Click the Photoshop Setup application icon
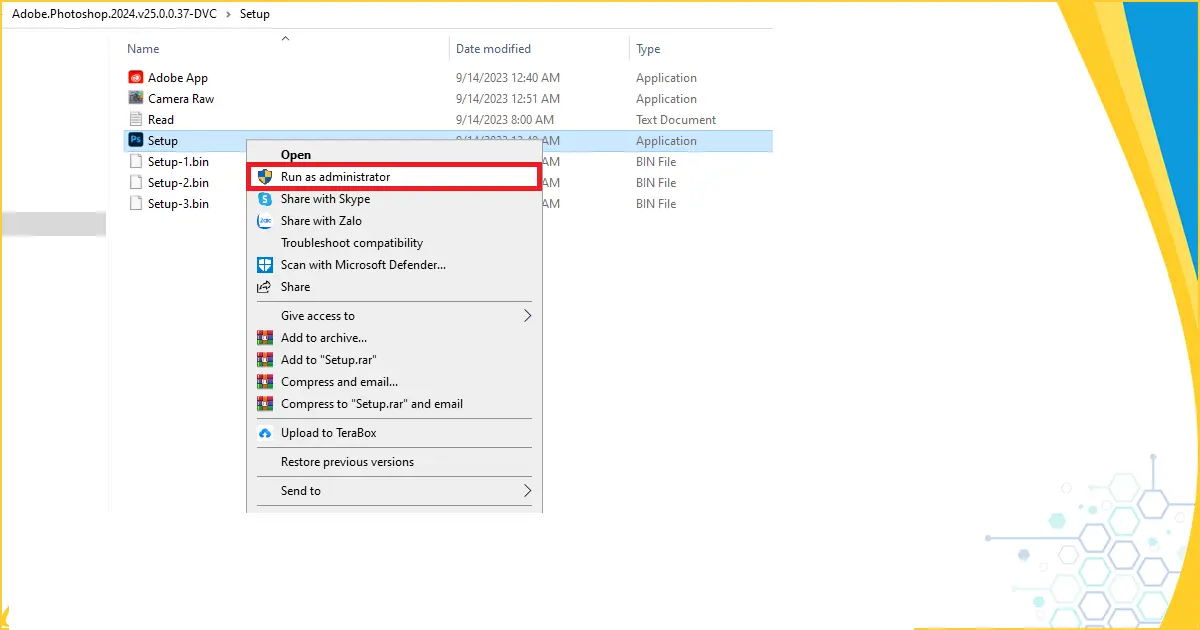The image size is (1200, 630). tap(136, 141)
